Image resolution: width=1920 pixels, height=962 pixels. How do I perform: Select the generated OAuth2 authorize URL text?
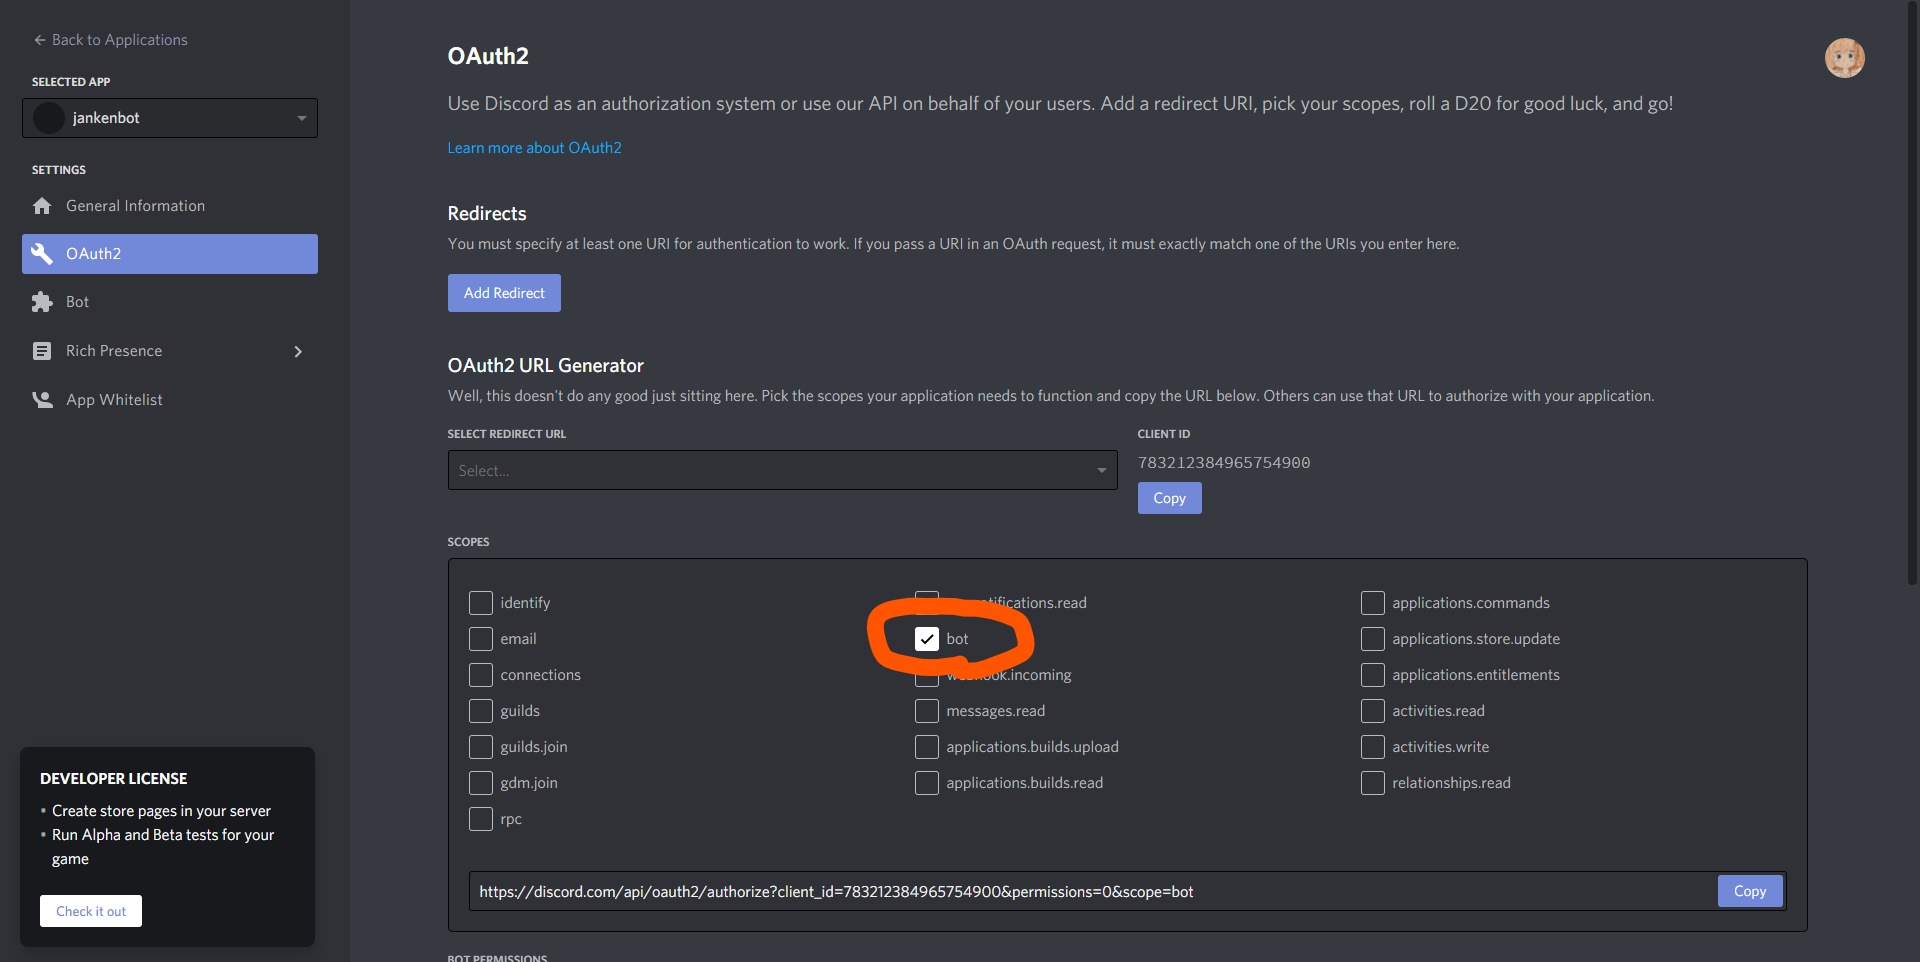tap(836, 891)
